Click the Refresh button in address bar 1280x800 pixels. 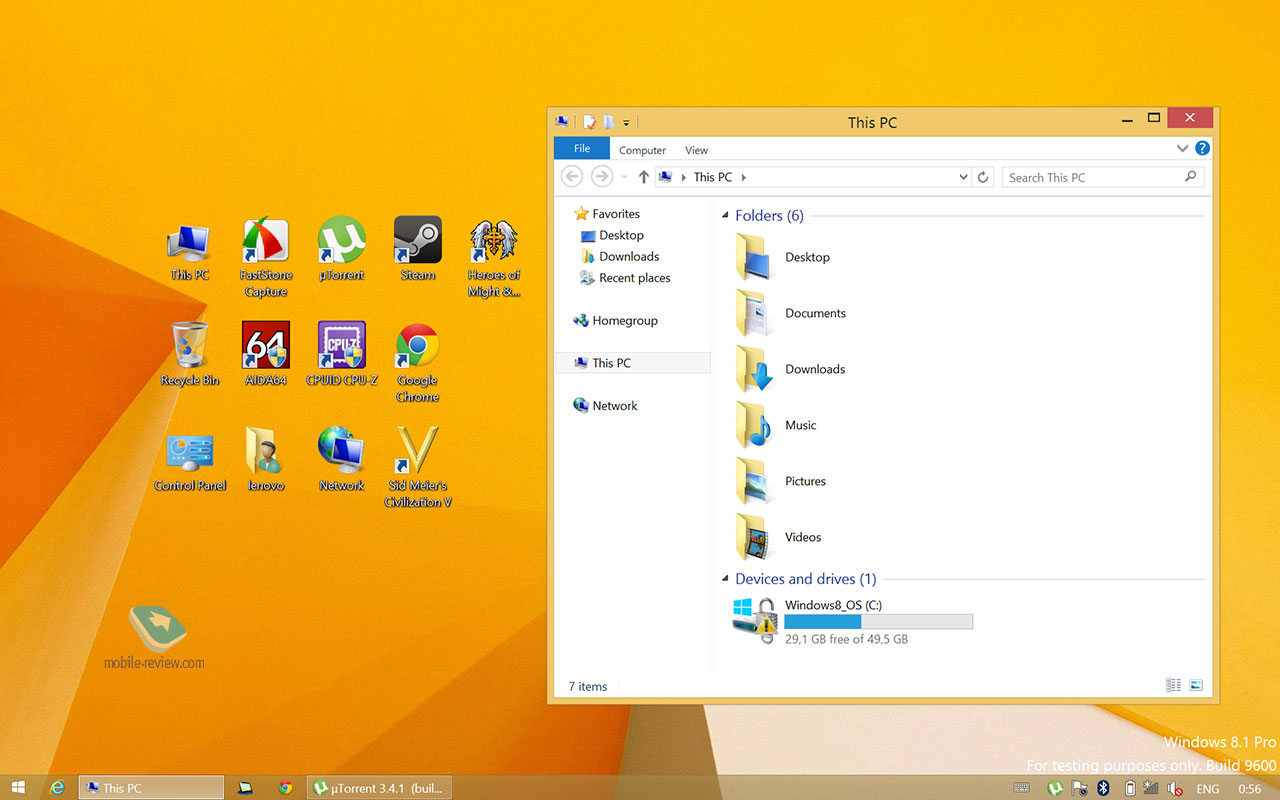point(983,177)
